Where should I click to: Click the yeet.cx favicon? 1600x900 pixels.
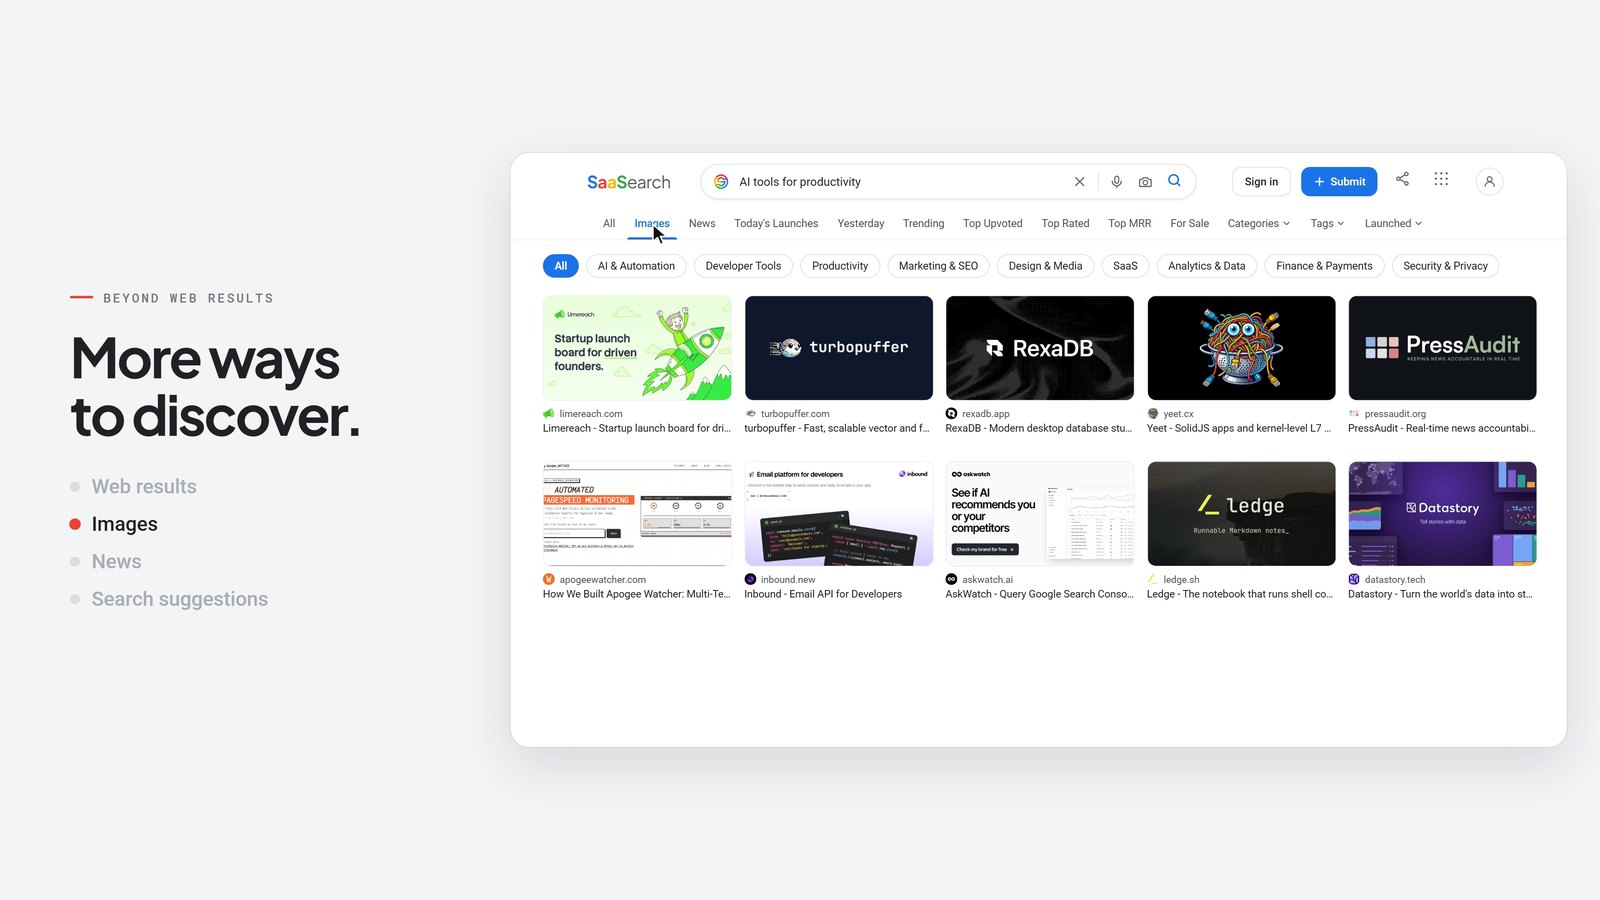click(x=1153, y=413)
